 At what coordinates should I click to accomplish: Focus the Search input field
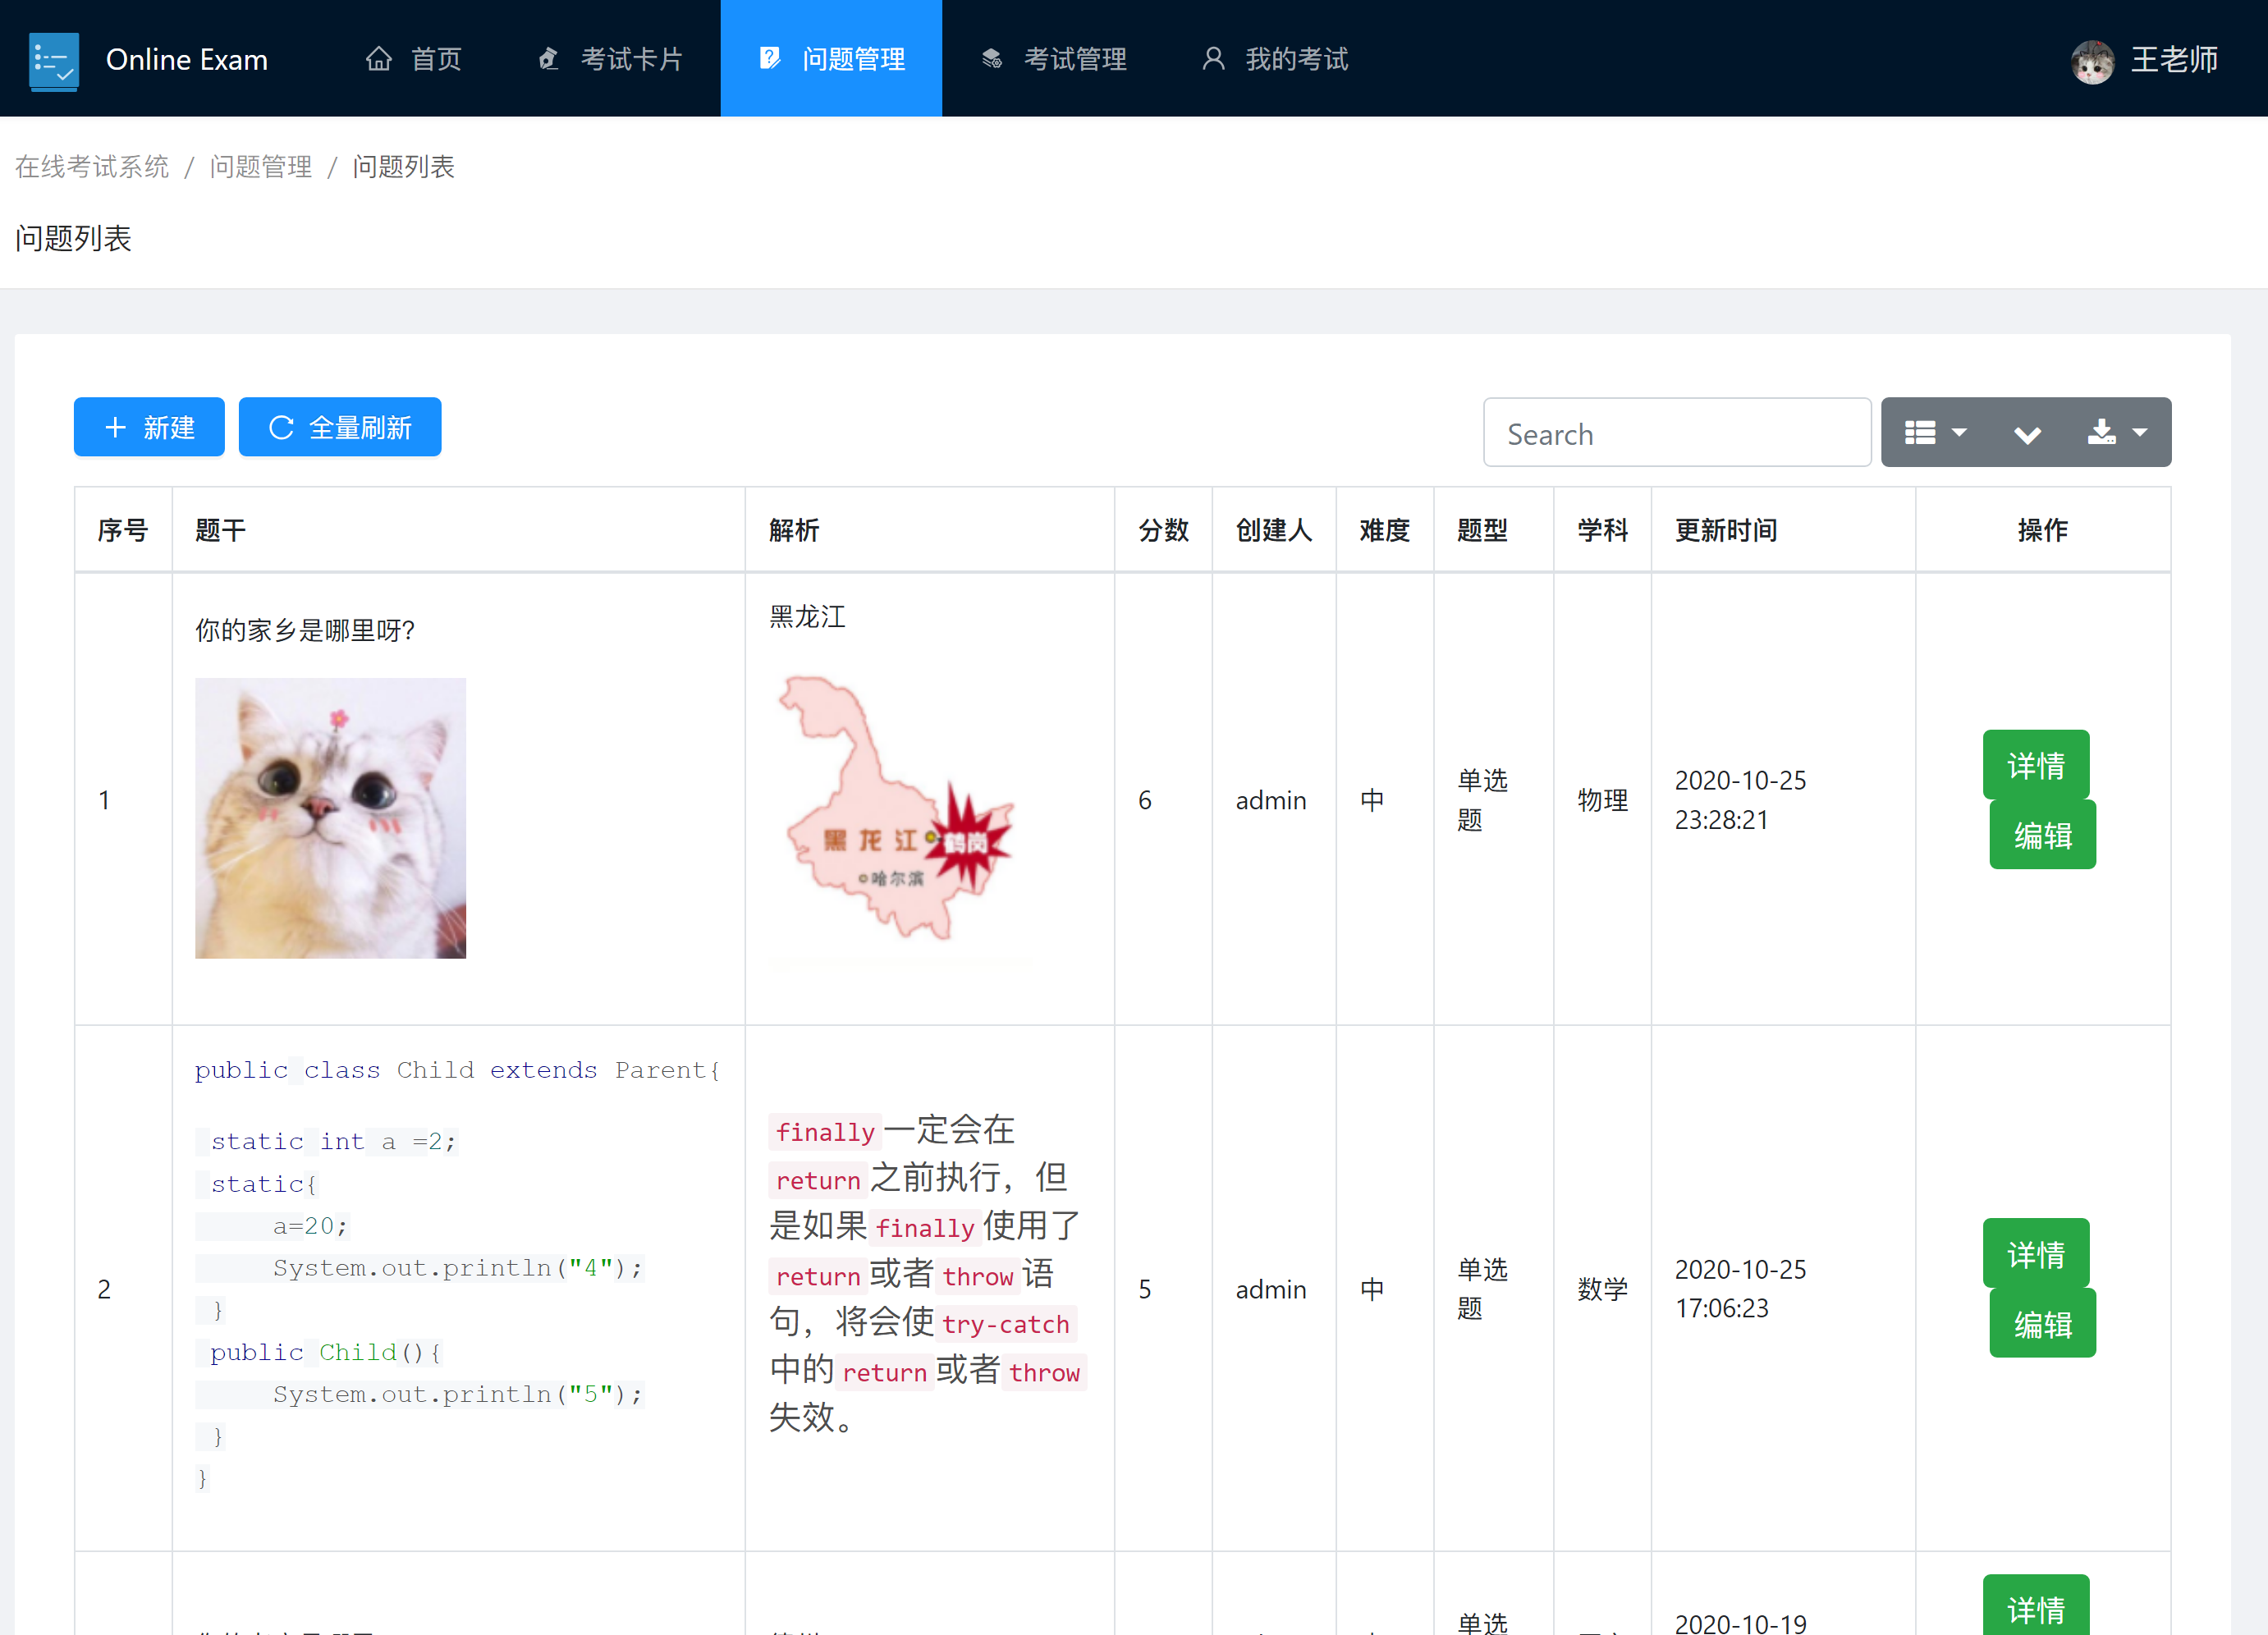pyautogui.click(x=1676, y=433)
